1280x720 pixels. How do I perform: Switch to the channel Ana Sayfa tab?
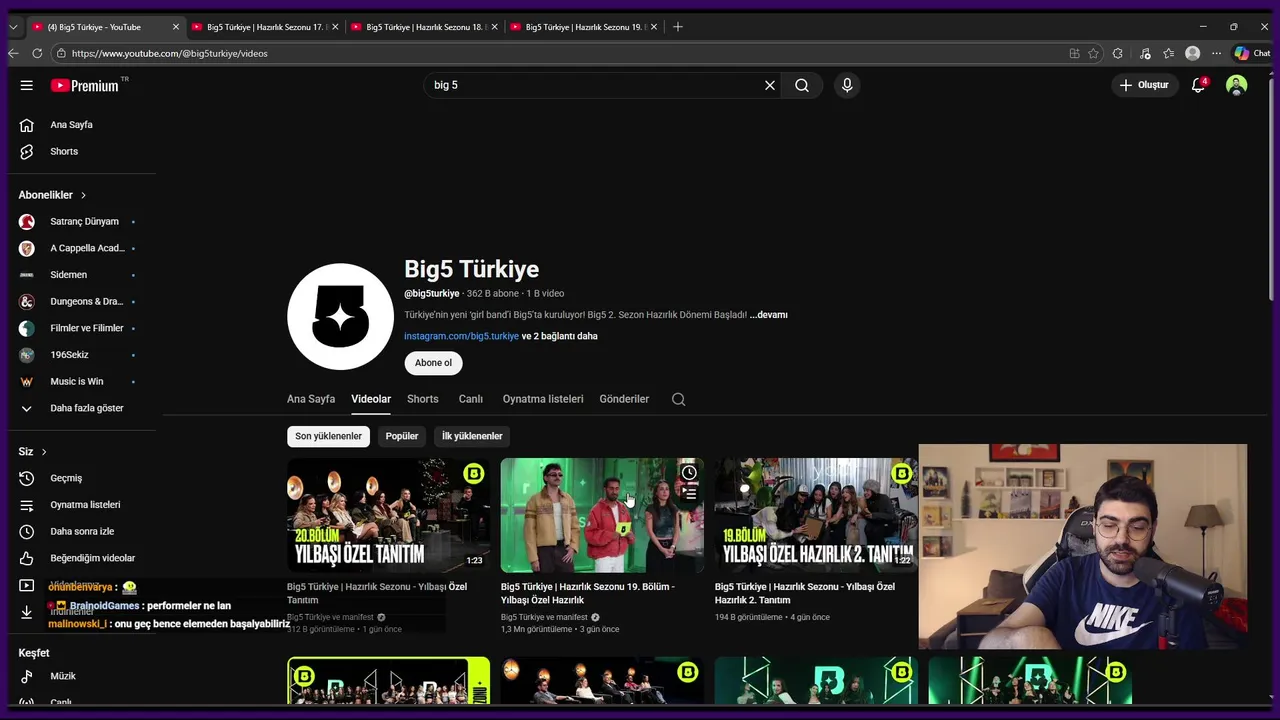(311, 399)
